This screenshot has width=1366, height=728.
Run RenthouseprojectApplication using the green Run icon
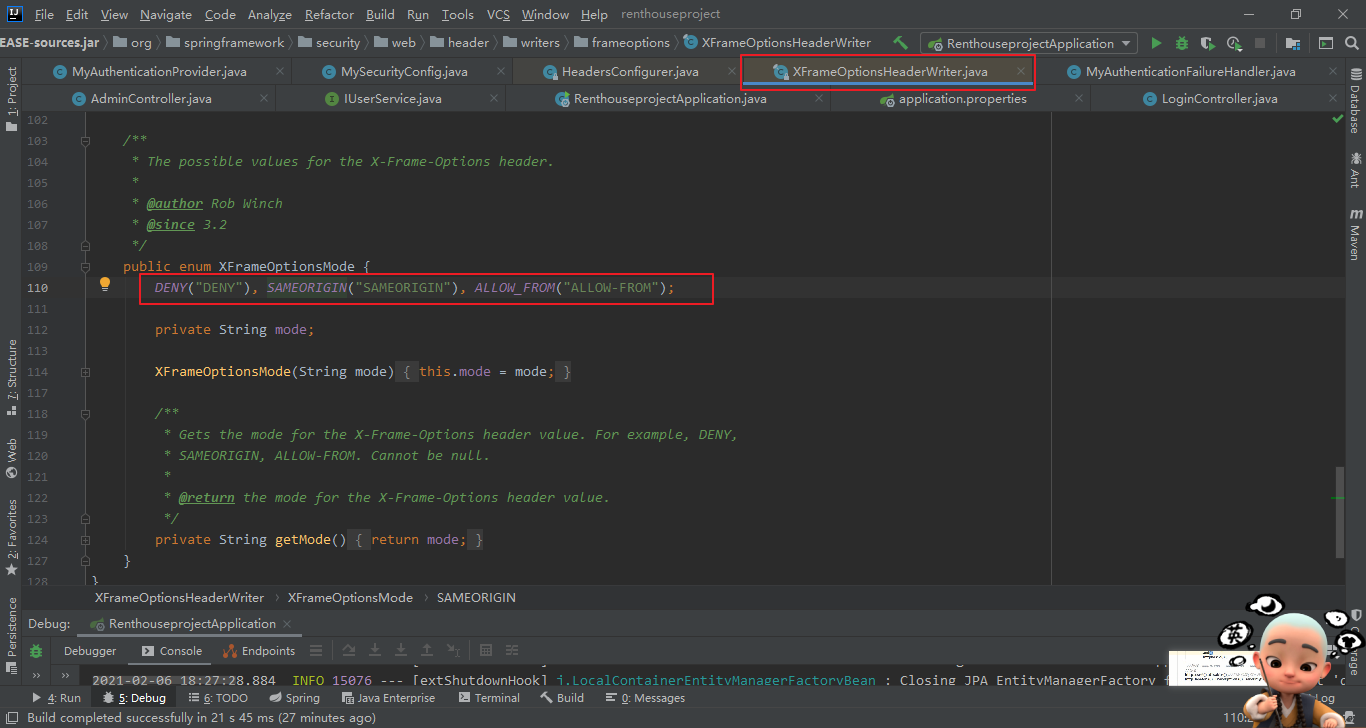click(1157, 44)
